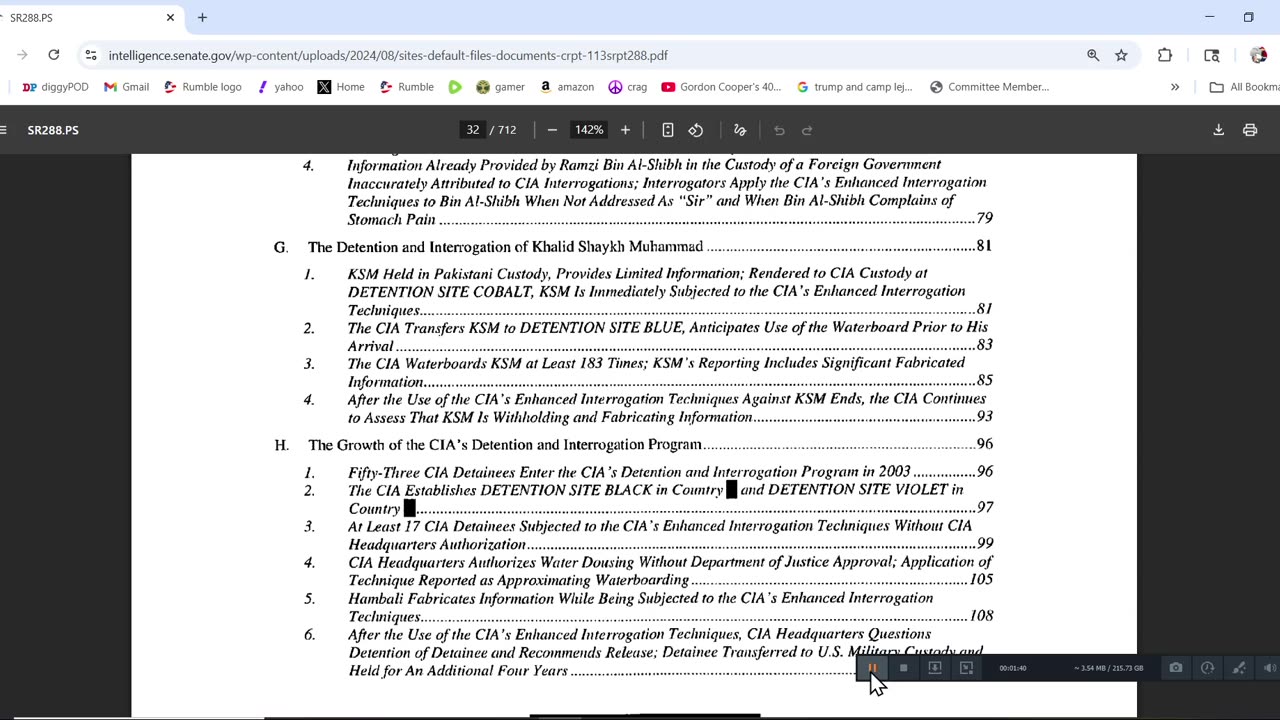
Task: Click the recorder shrink-window icon
Action: point(966,668)
